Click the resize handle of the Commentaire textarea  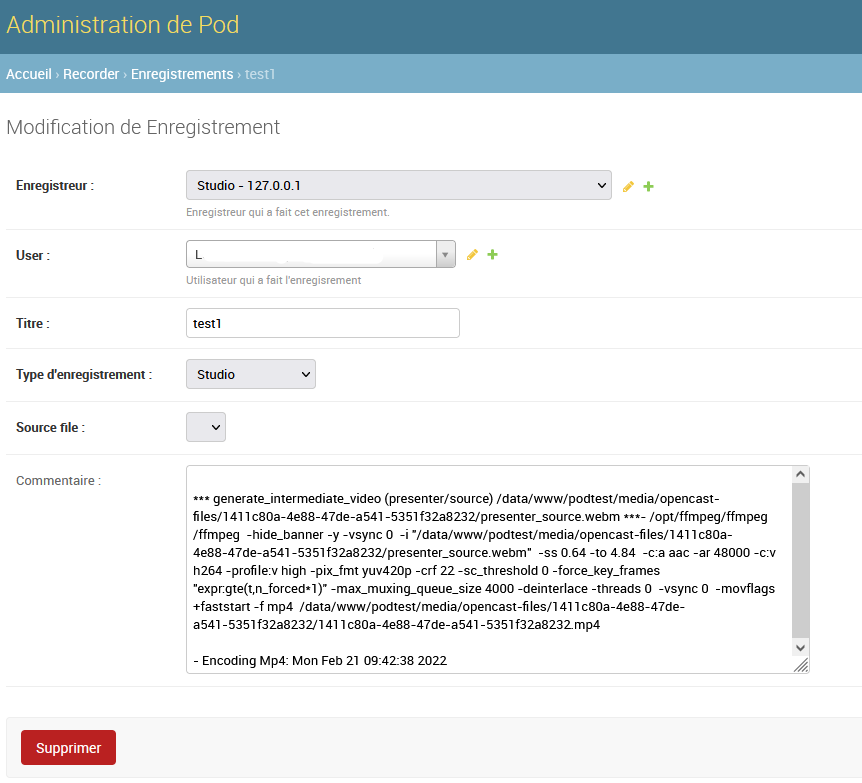[x=801, y=666]
